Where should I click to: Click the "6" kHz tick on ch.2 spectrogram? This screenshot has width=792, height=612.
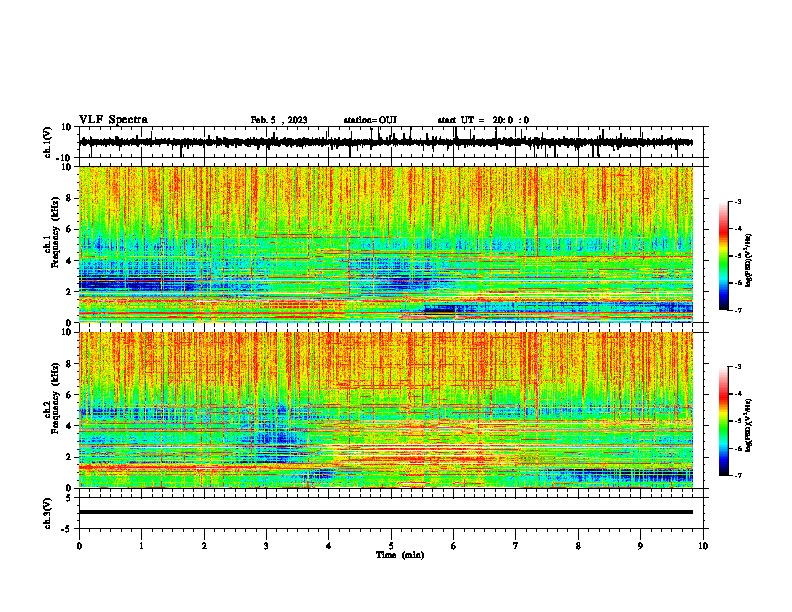click(69, 395)
